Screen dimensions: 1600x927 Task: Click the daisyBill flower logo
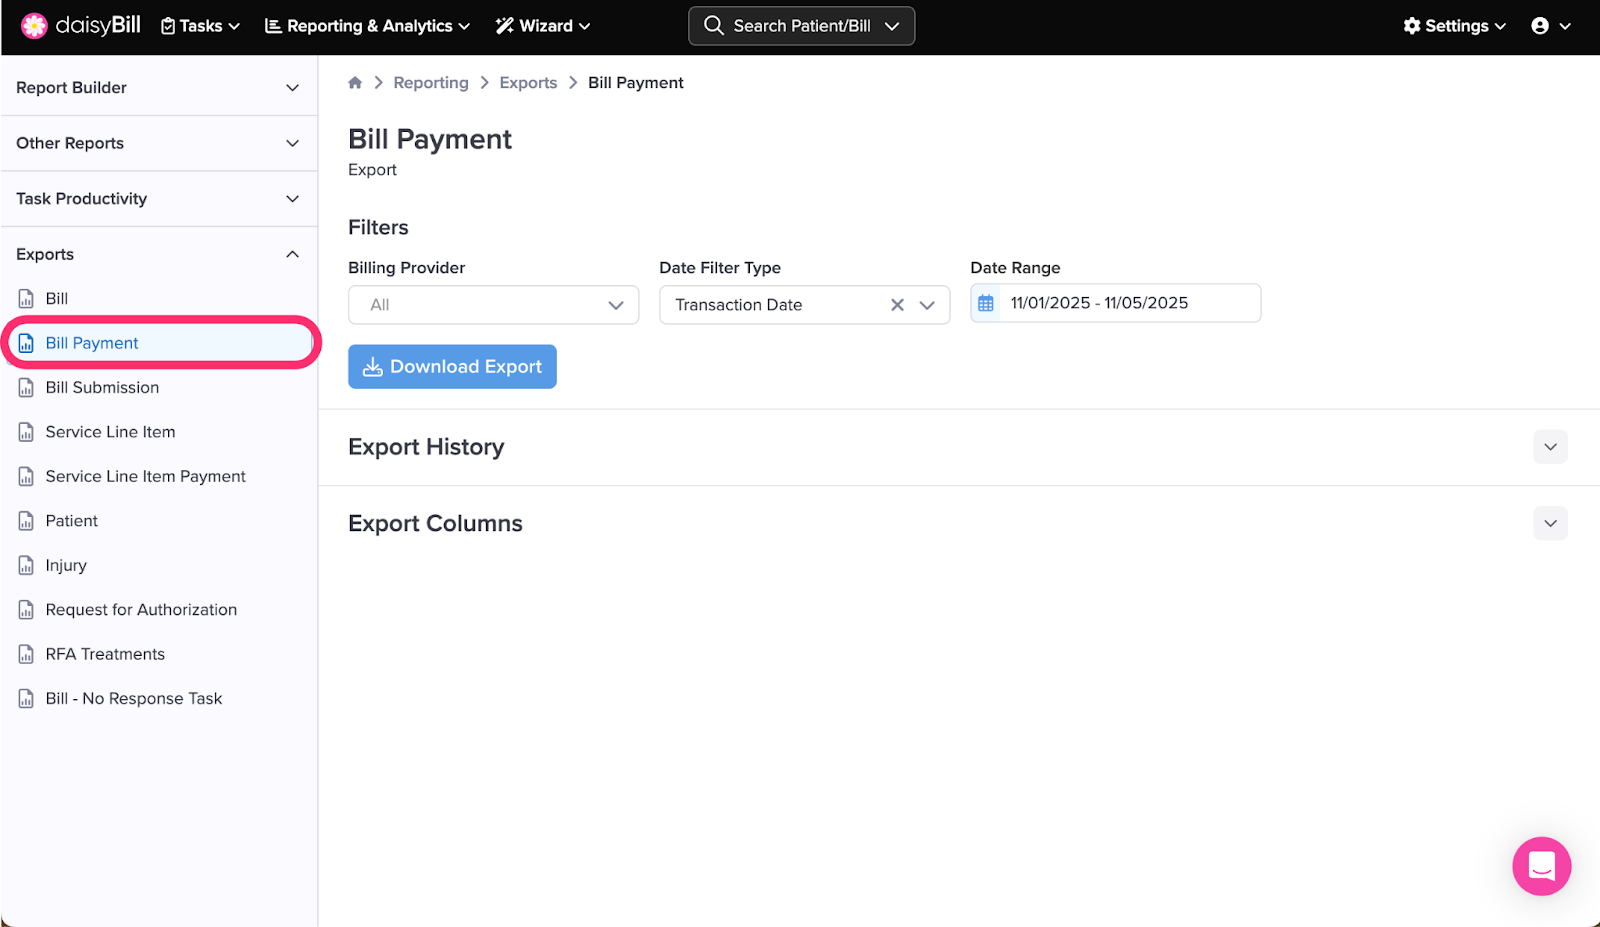click(x=34, y=26)
